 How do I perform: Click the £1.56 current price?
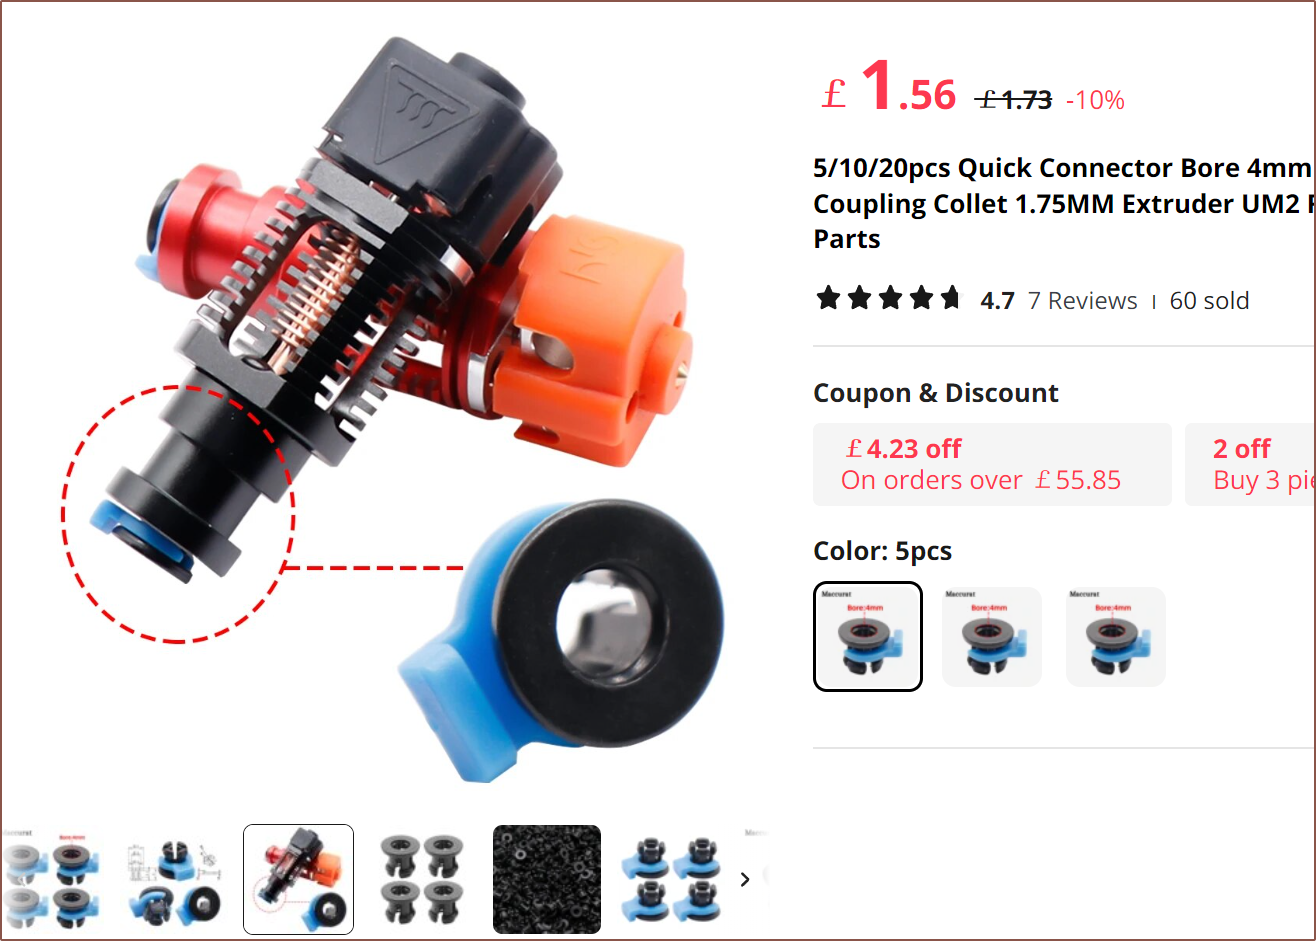889,88
